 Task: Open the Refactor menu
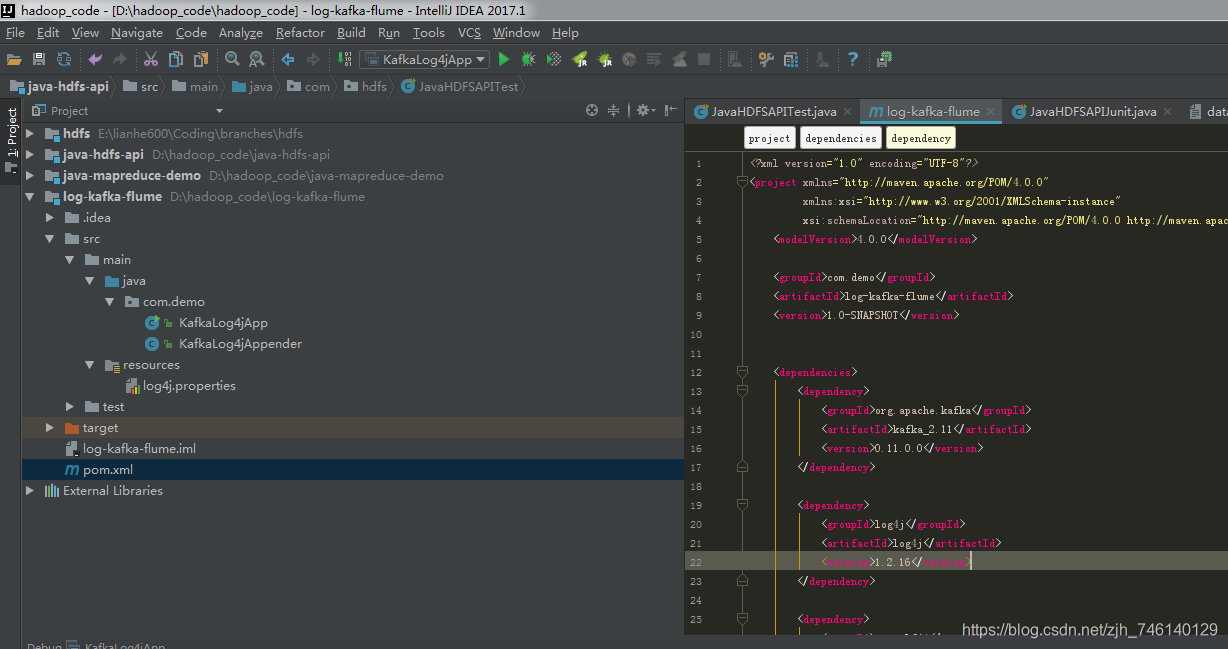300,33
